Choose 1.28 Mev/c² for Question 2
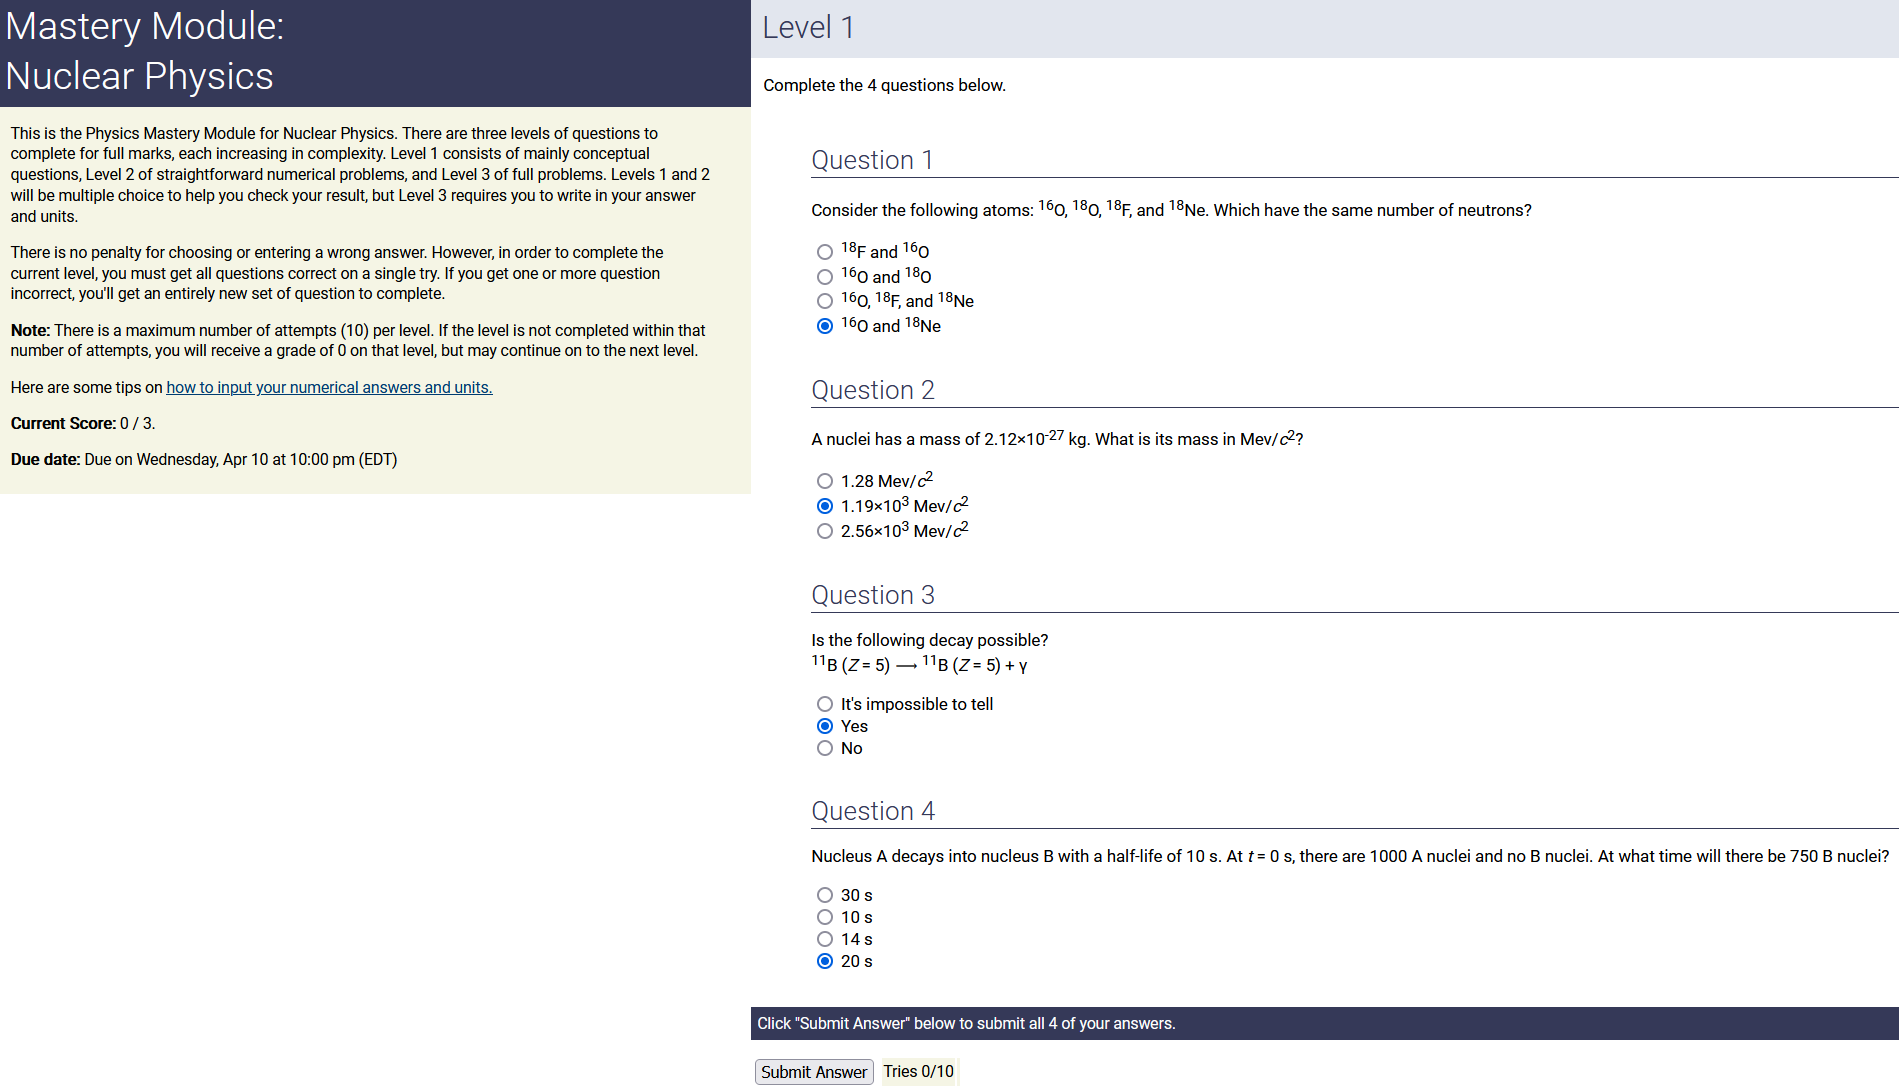The image size is (1899, 1088). pyautogui.click(x=824, y=481)
